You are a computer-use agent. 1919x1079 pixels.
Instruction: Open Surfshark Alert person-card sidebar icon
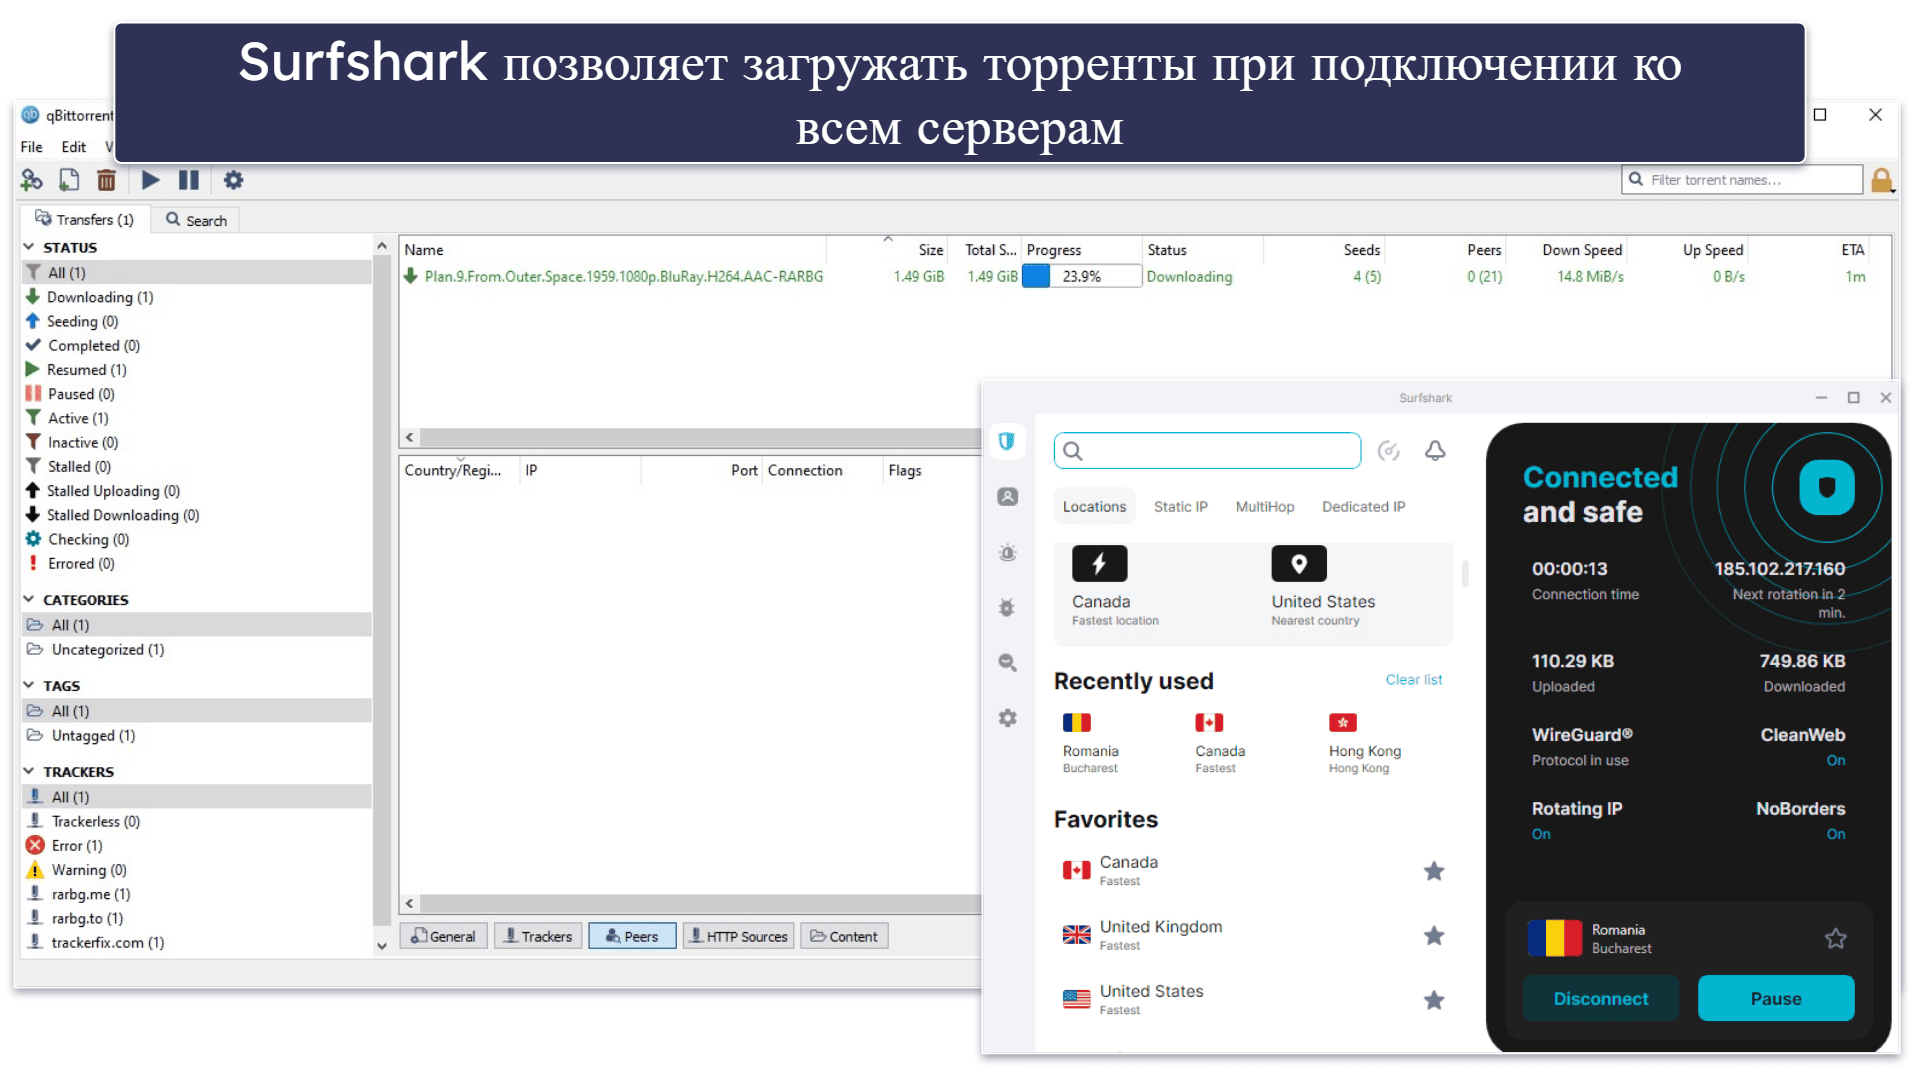click(1007, 497)
